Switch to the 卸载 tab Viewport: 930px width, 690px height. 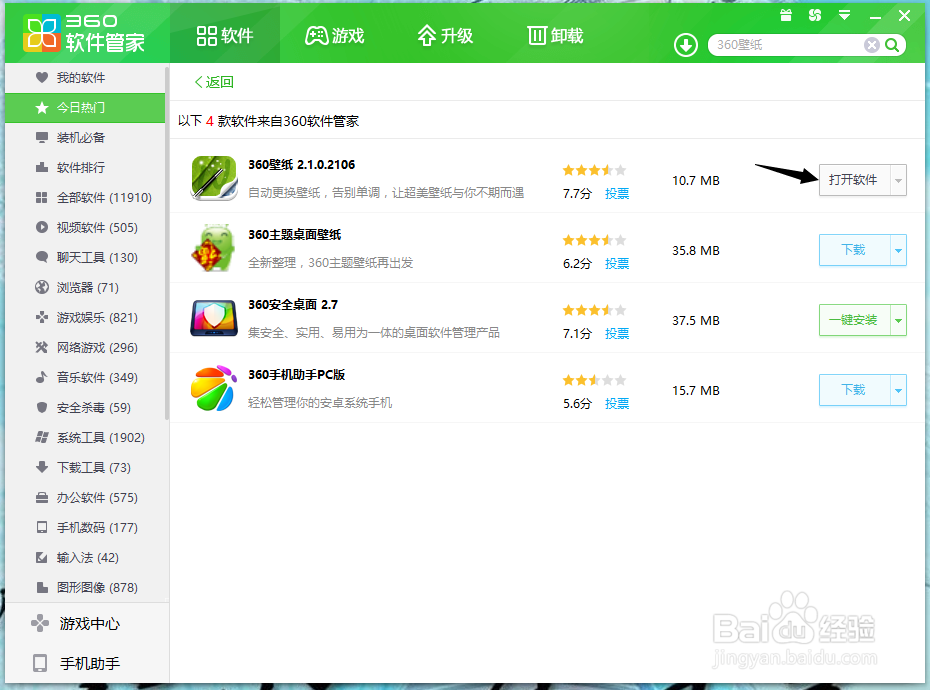pos(554,35)
